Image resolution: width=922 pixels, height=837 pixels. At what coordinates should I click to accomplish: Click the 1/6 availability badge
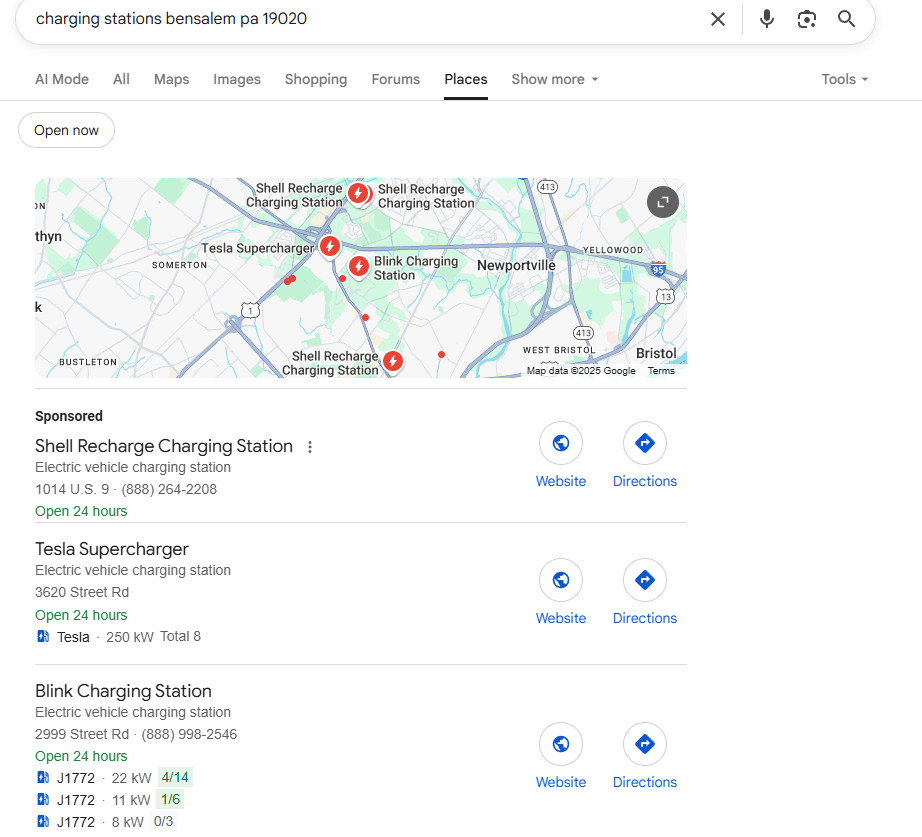(x=171, y=799)
